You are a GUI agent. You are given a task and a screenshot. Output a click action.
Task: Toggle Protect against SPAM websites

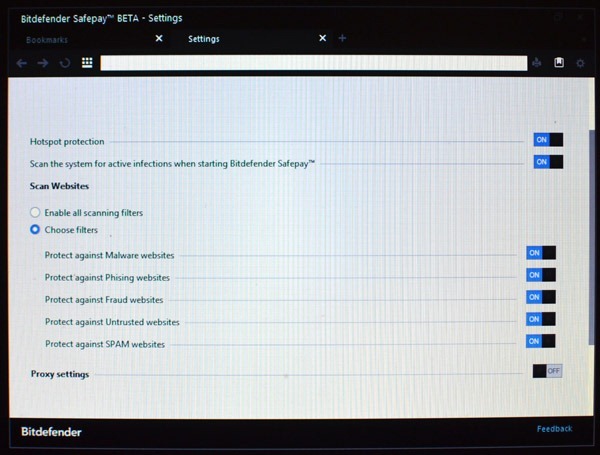[541, 341]
